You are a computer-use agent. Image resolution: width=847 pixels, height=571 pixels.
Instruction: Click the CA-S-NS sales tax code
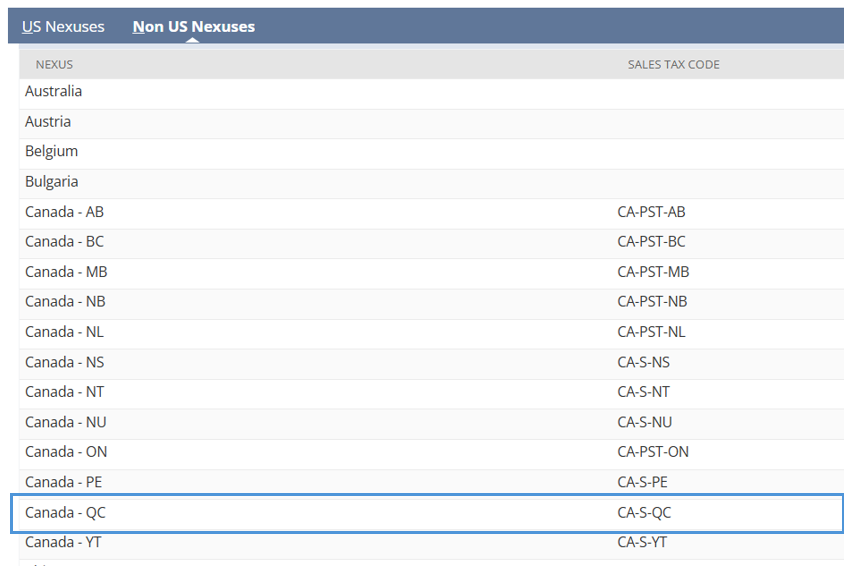(643, 362)
